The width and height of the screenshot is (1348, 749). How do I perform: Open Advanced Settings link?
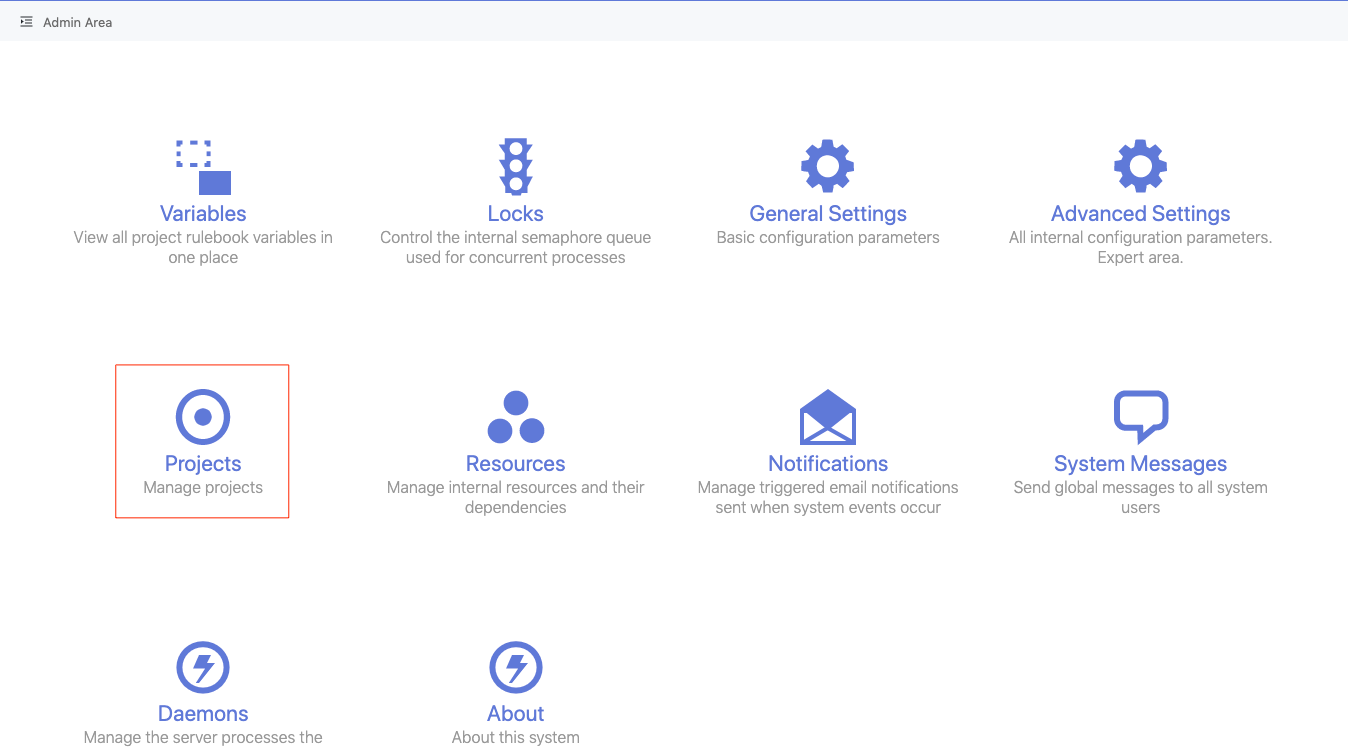1141,213
